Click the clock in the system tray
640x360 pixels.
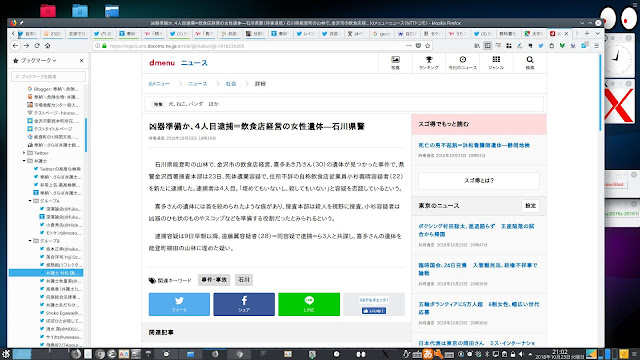click(560, 354)
